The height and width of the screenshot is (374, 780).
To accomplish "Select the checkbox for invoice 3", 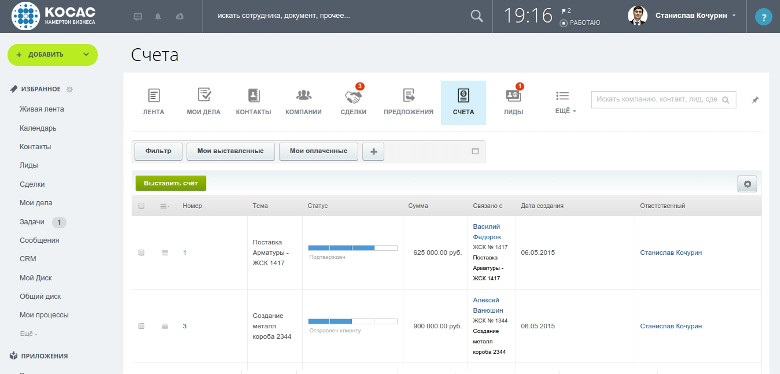I will (x=141, y=326).
